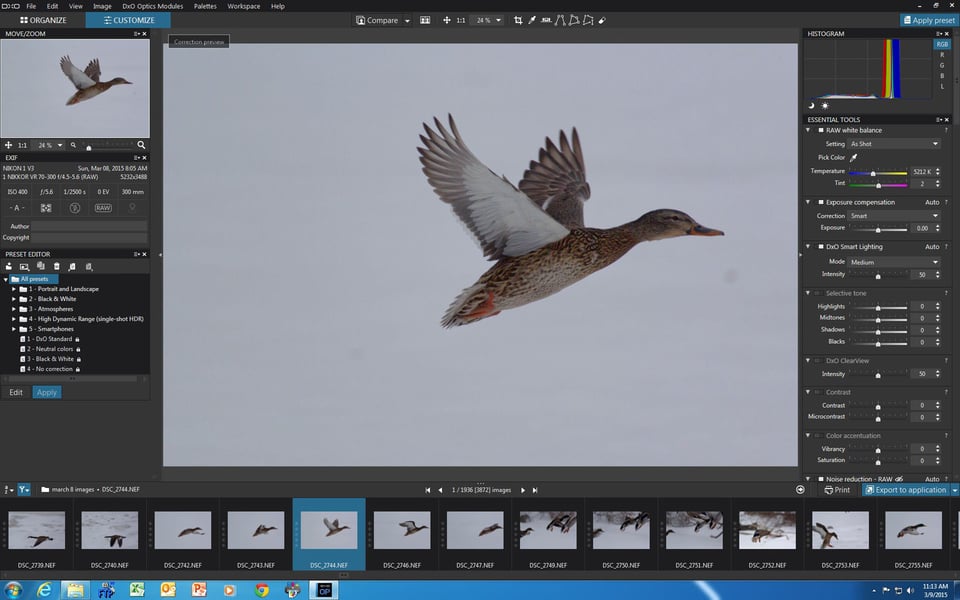Viewport: 960px width, 600px height.
Task: Pick the white balance eyedropper in the toolbar
Action: pyautogui.click(x=532, y=20)
